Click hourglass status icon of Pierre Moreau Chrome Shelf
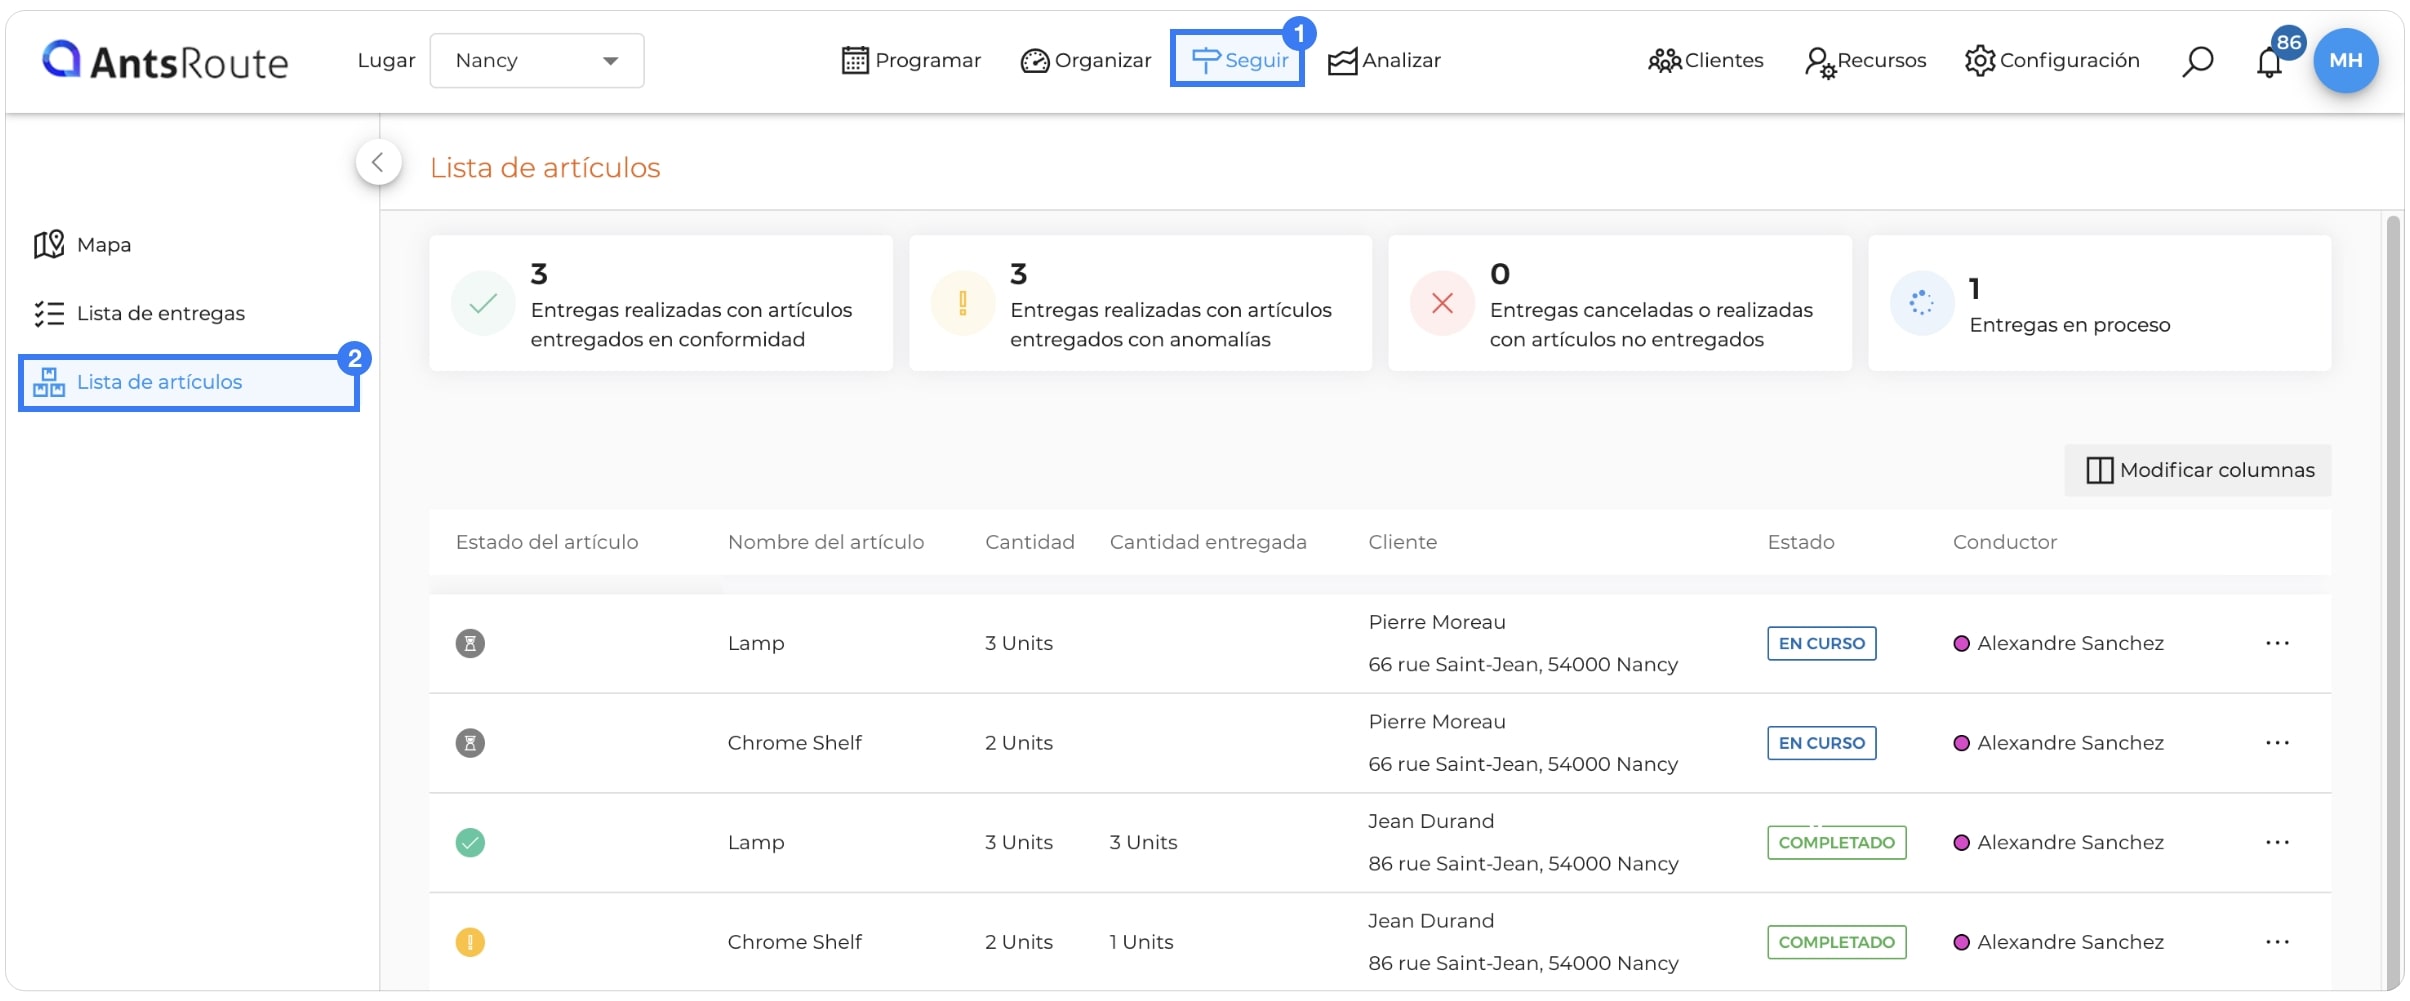 [470, 743]
